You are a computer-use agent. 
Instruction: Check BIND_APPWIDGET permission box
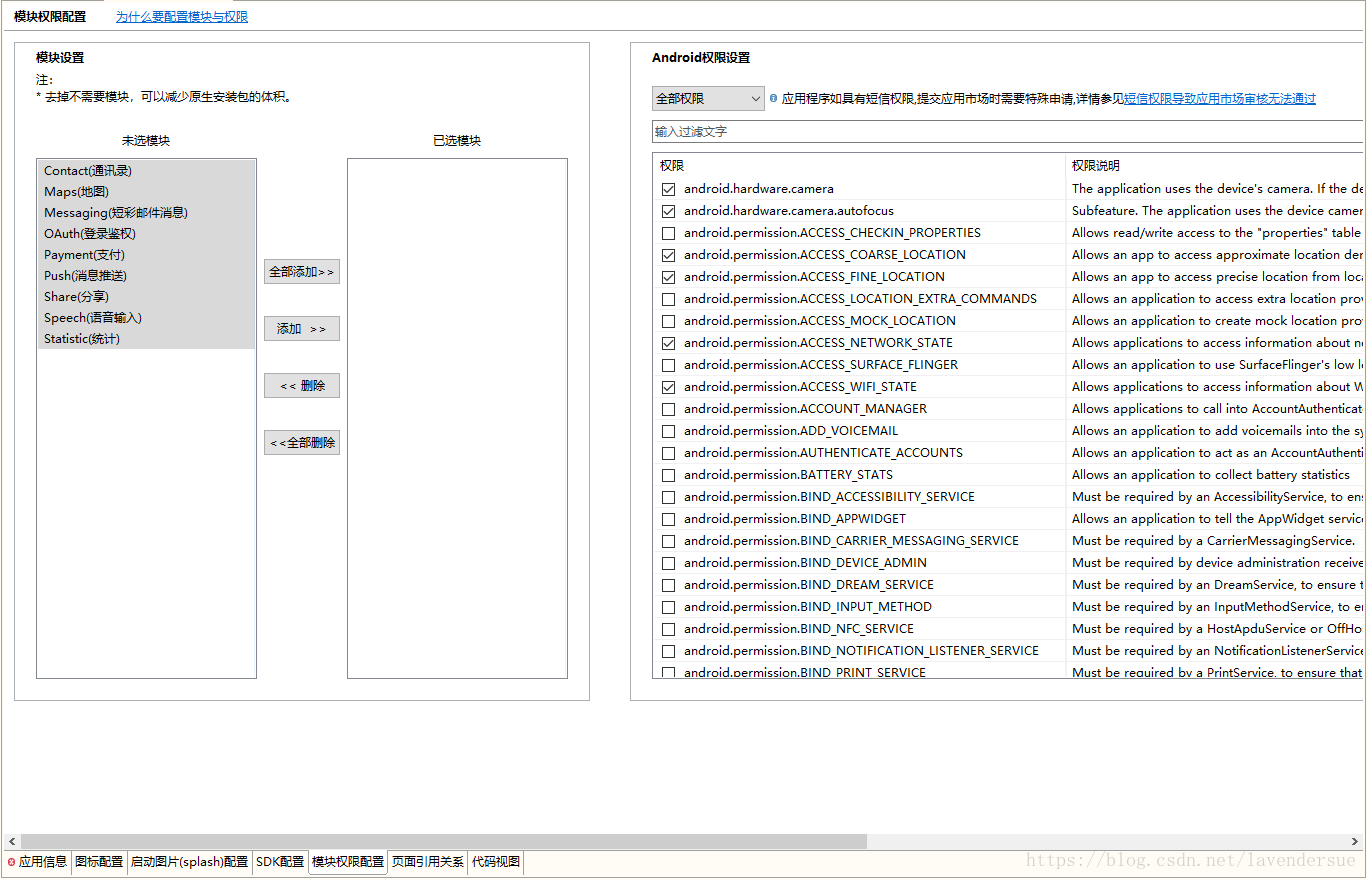[668, 519]
